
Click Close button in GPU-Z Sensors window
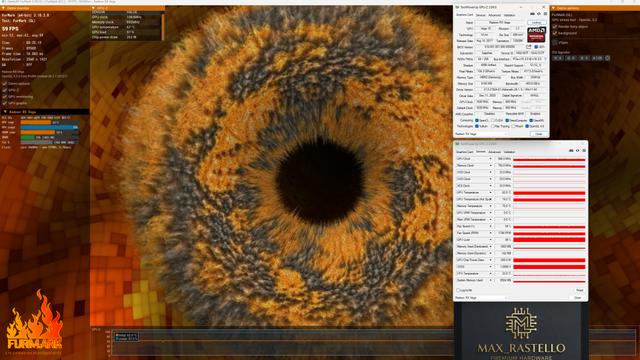click(x=578, y=298)
